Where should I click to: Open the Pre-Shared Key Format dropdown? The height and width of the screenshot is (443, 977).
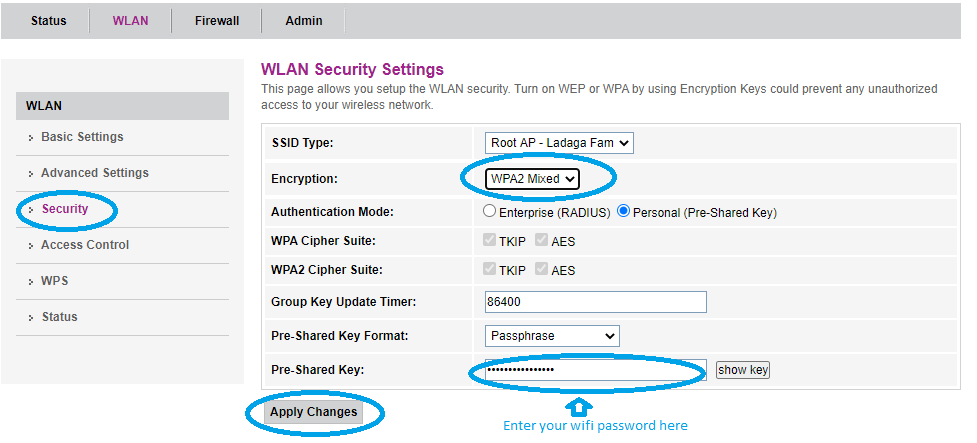point(552,336)
